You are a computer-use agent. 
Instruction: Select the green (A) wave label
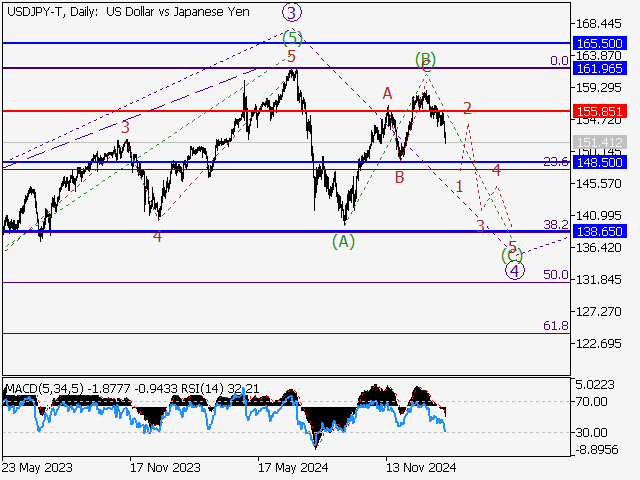pos(343,241)
